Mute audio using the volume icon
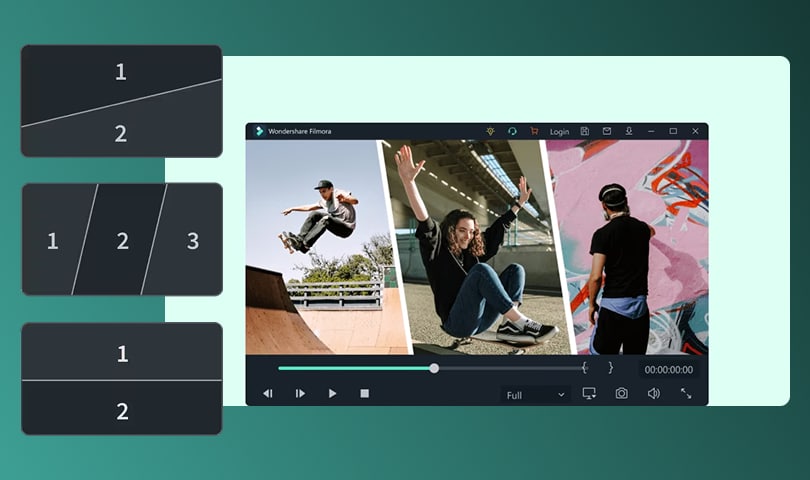The image size is (810, 480). tap(653, 394)
